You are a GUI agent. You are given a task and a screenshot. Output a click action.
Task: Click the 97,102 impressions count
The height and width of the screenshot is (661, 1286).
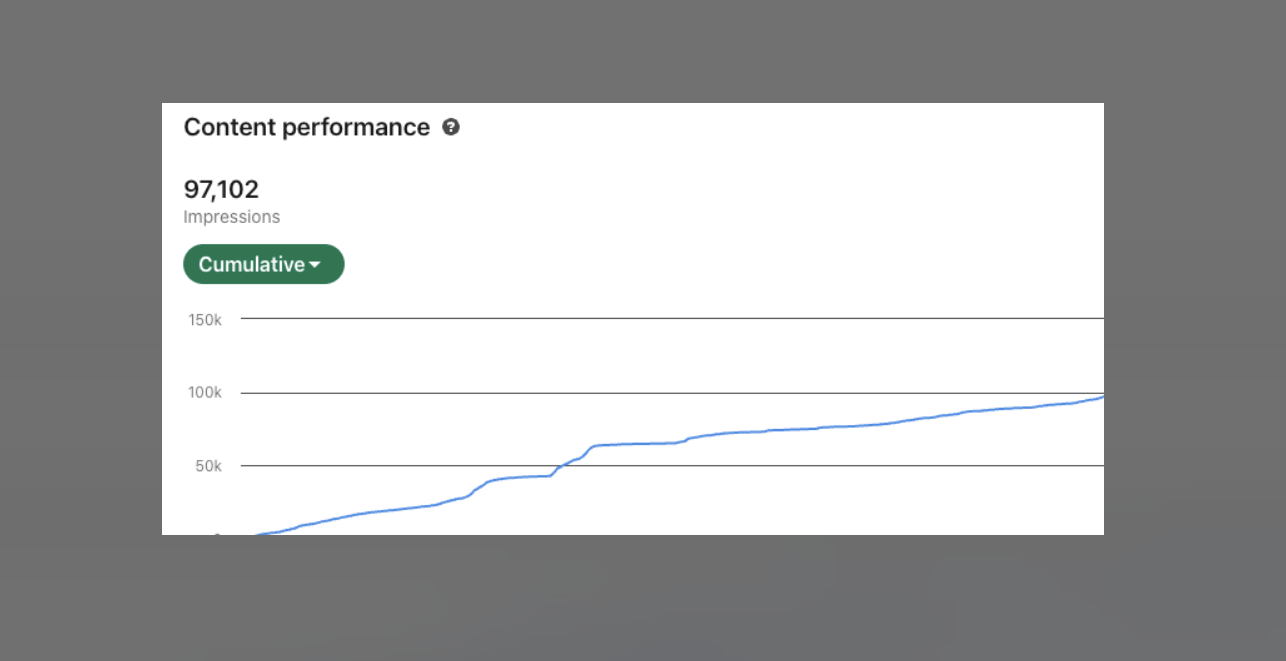(x=221, y=189)
